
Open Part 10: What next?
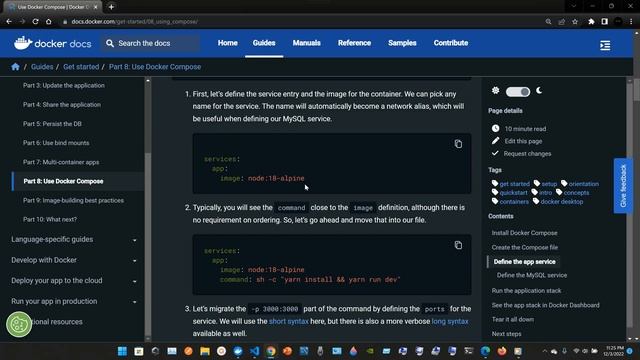pos(50,220)
